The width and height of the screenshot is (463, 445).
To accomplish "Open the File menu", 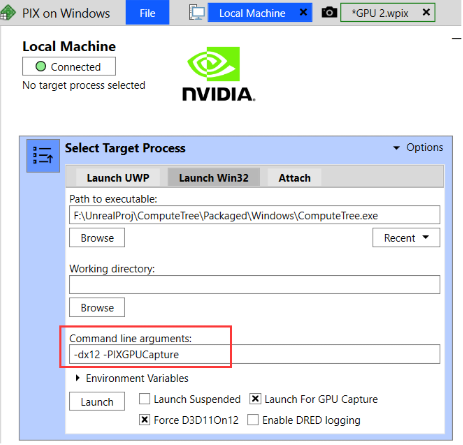I will click(147, 13).
